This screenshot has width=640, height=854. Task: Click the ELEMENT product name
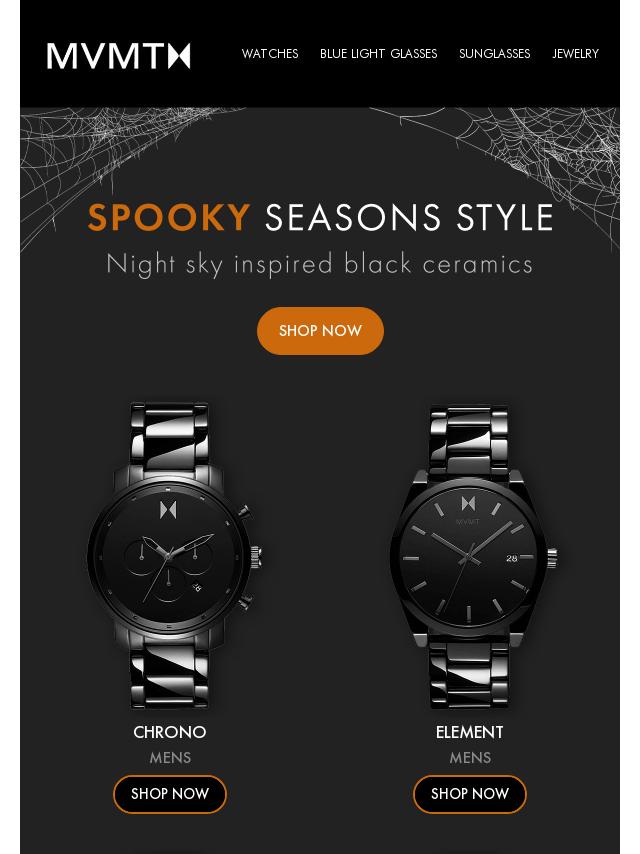(x=470, y=732)
